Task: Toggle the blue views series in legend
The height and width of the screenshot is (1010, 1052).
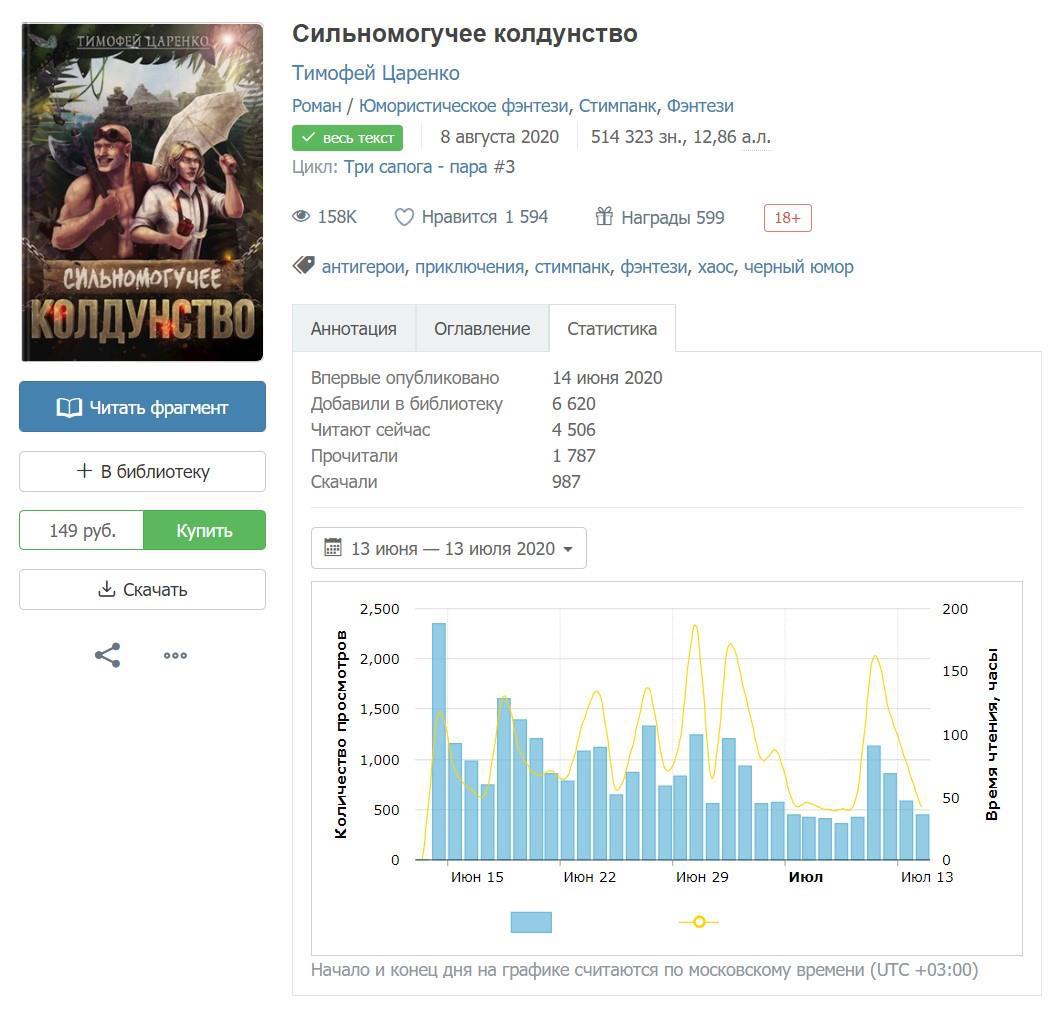Action: pyautogui.click(x=531, y=922)
